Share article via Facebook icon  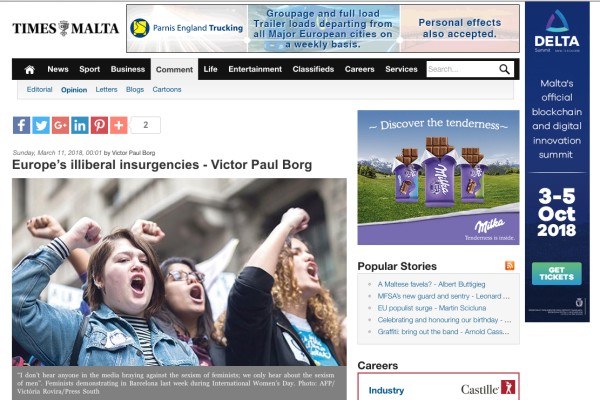coord(21,125)
